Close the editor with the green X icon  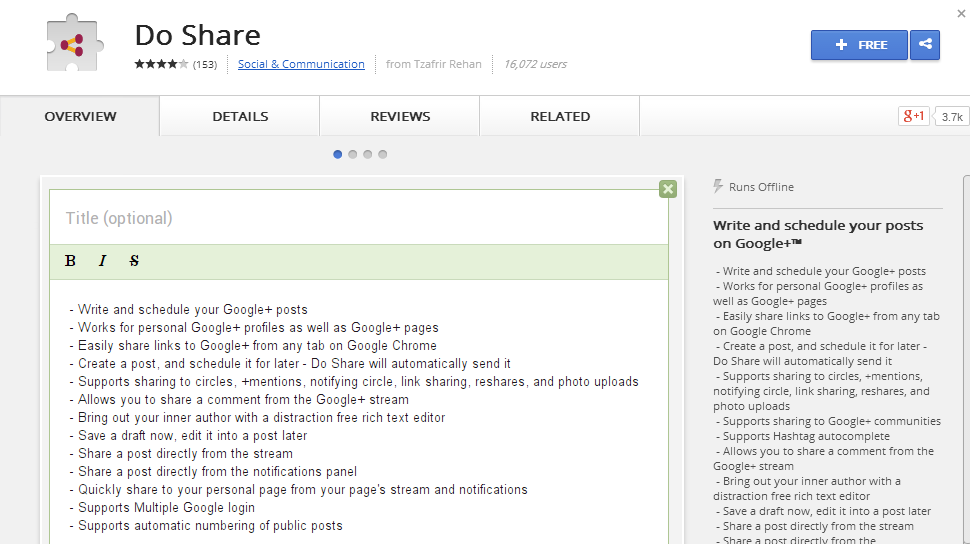[x=667, y=189]
